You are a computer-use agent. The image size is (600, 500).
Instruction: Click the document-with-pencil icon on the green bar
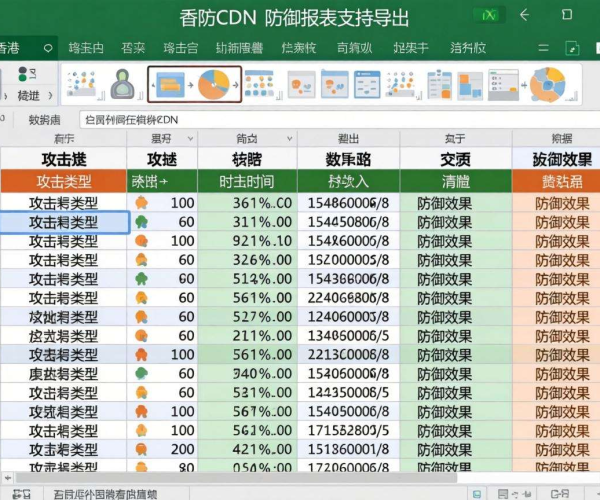coord(572,48)
